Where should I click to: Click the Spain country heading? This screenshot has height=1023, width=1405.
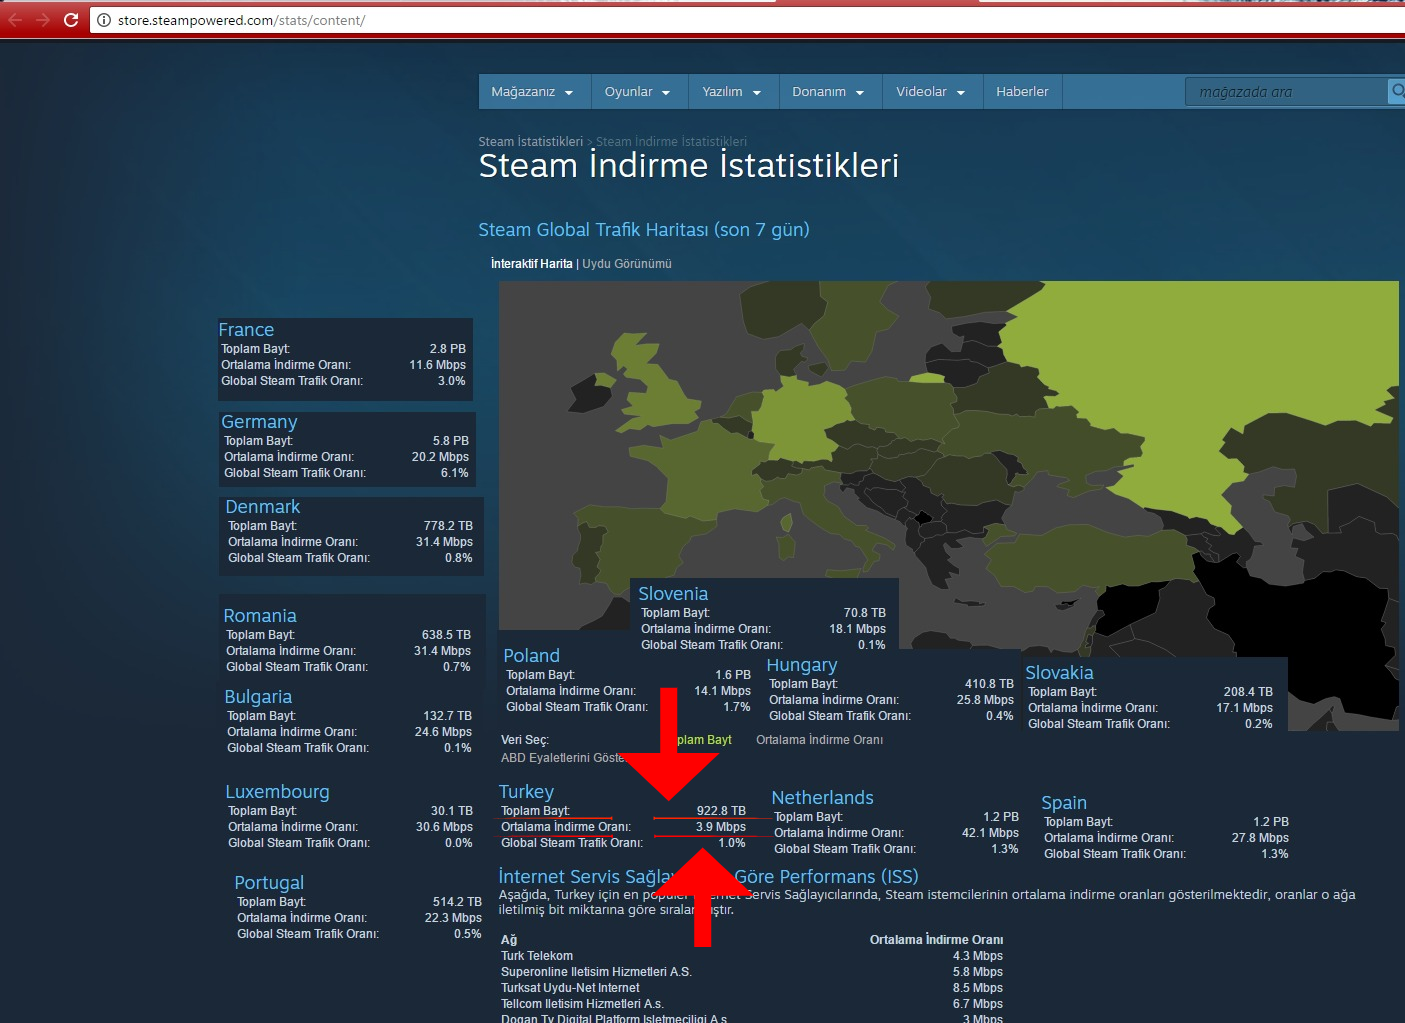tap(1064, 803)
